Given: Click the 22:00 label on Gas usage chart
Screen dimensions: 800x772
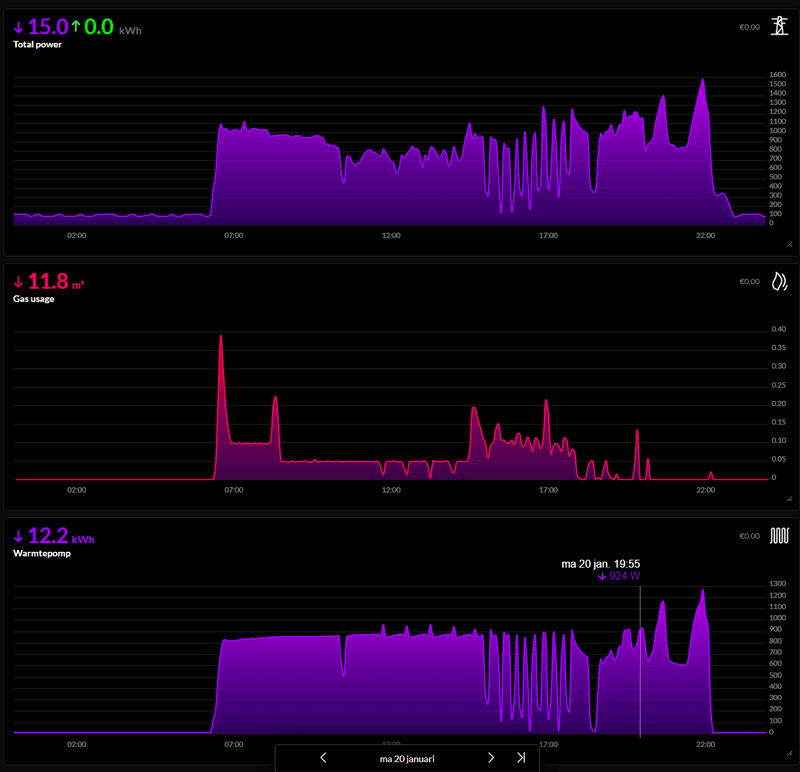Looking at the screenshot, I should coord(705,490).
